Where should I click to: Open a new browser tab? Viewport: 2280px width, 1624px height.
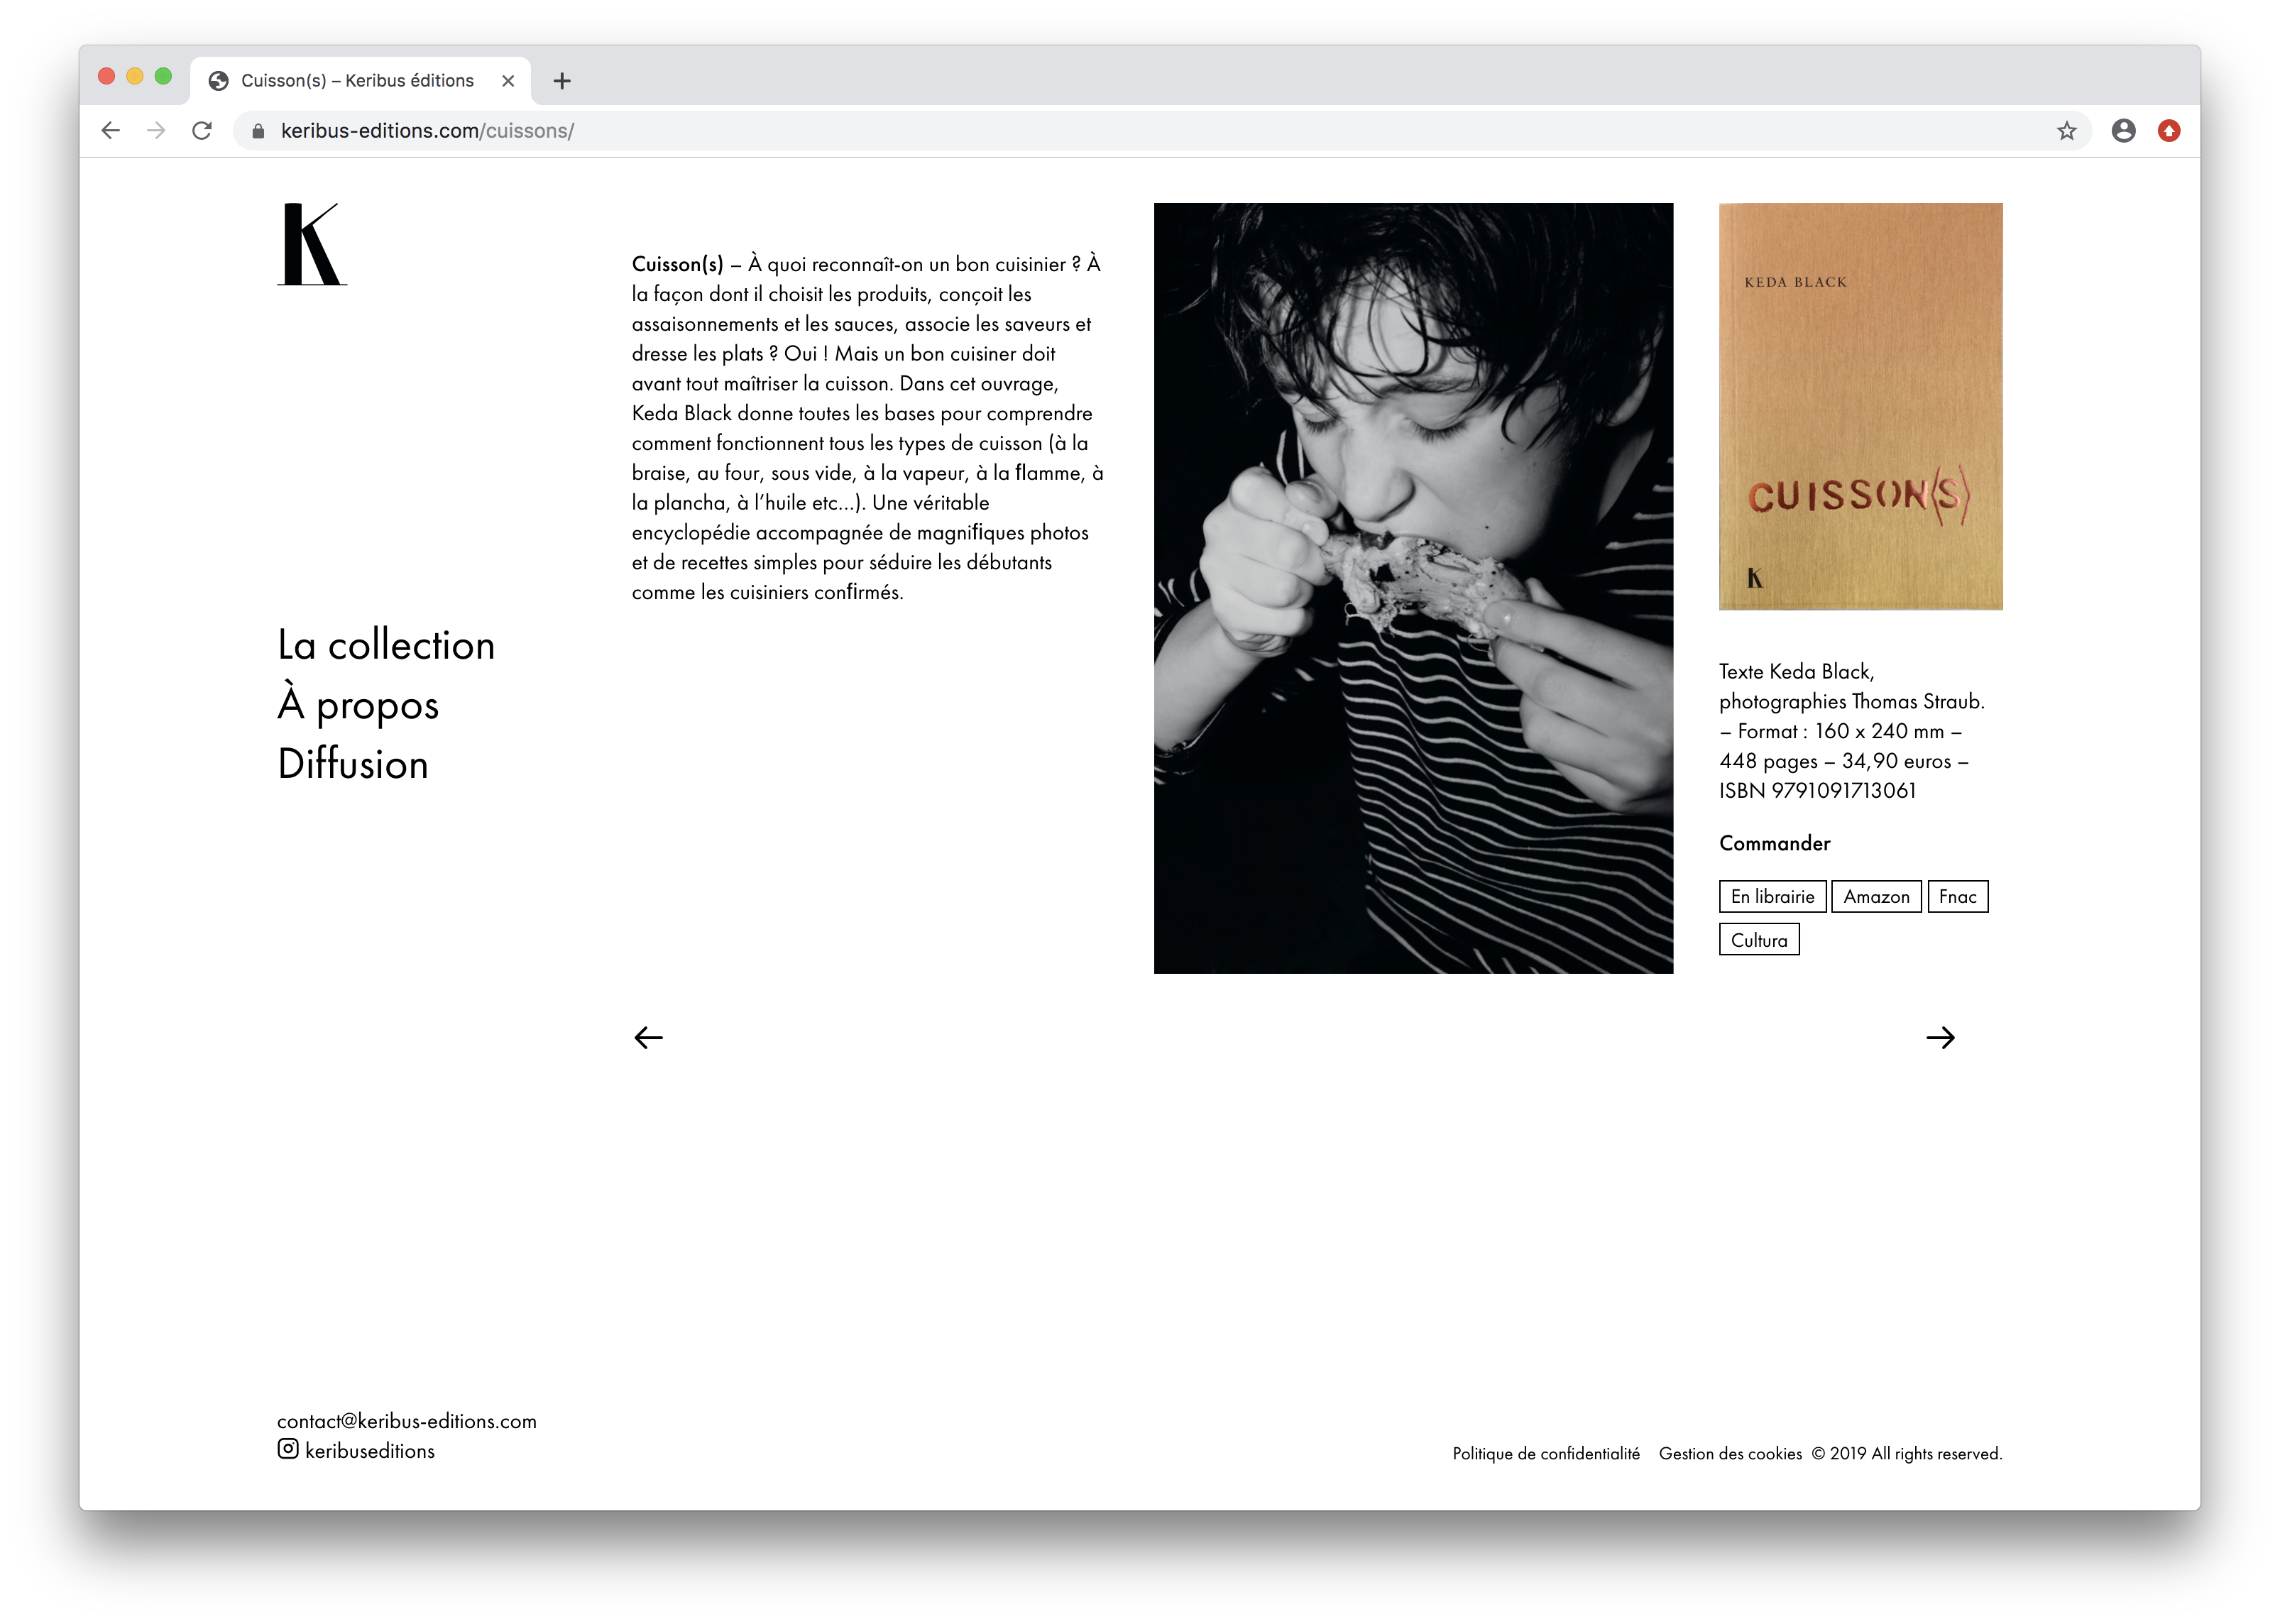[562, 81]
